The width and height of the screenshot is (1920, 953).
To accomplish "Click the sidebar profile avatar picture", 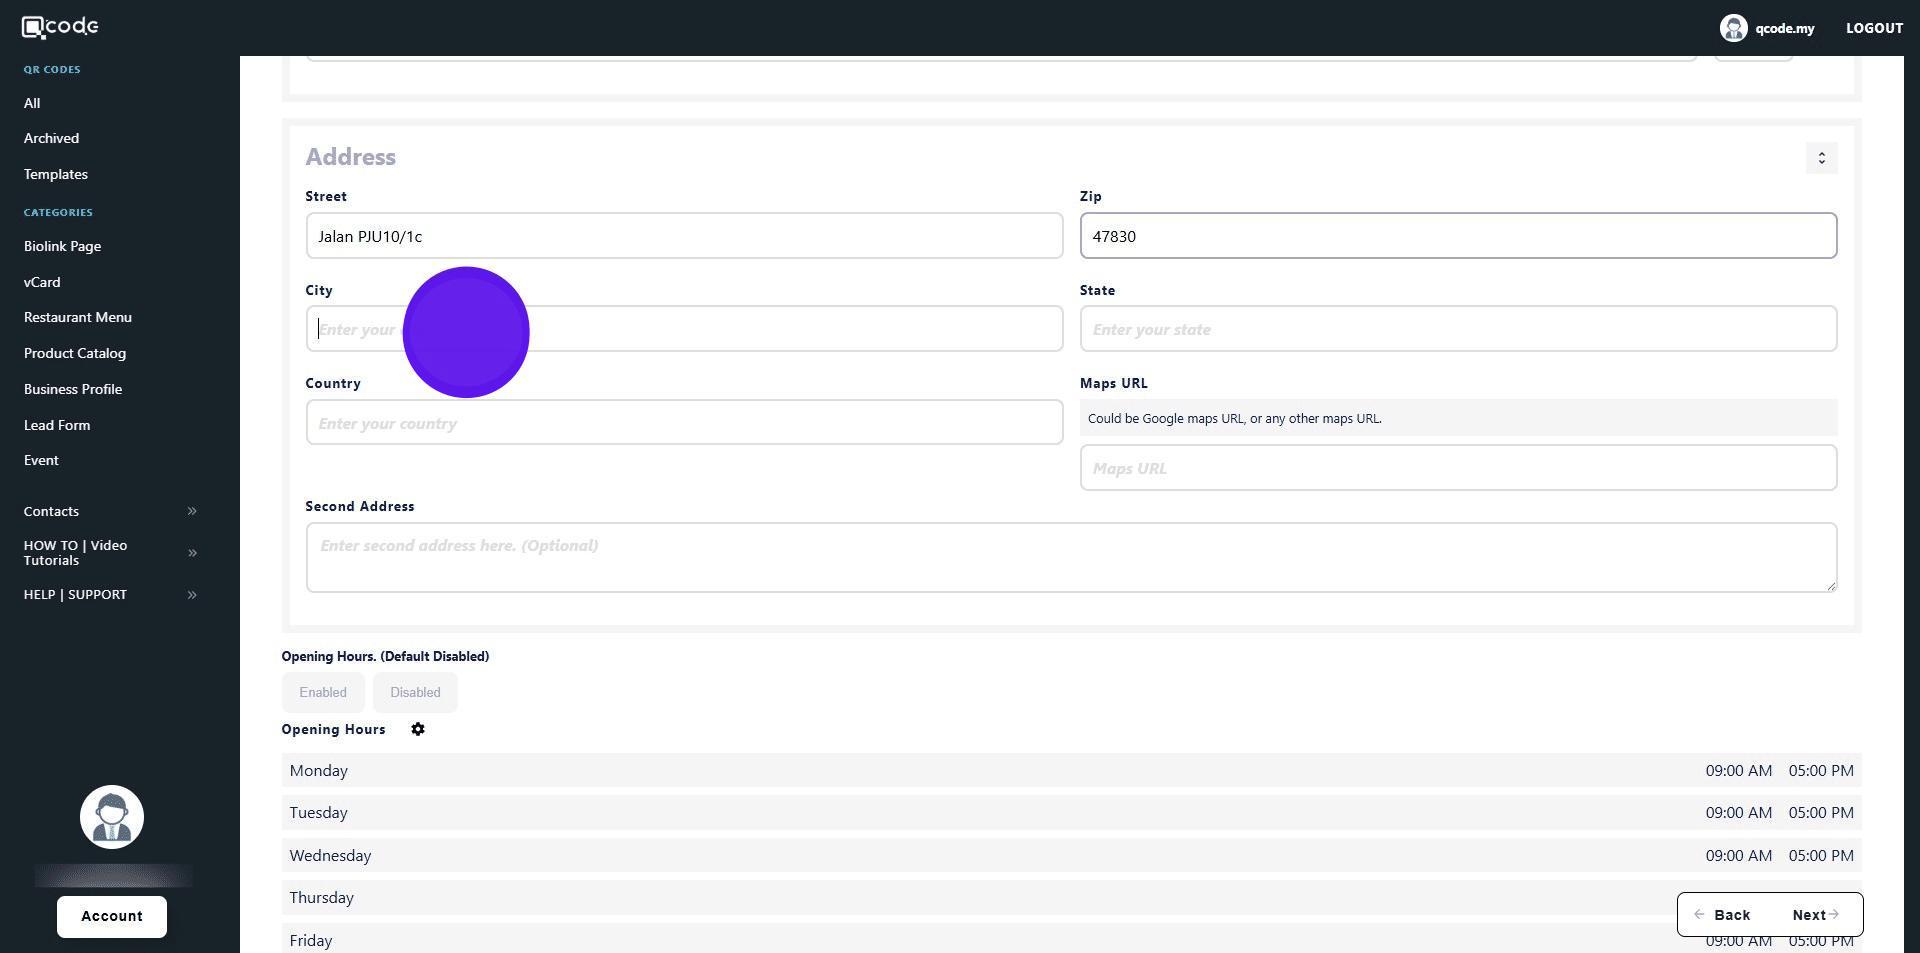I will point(112,817).
